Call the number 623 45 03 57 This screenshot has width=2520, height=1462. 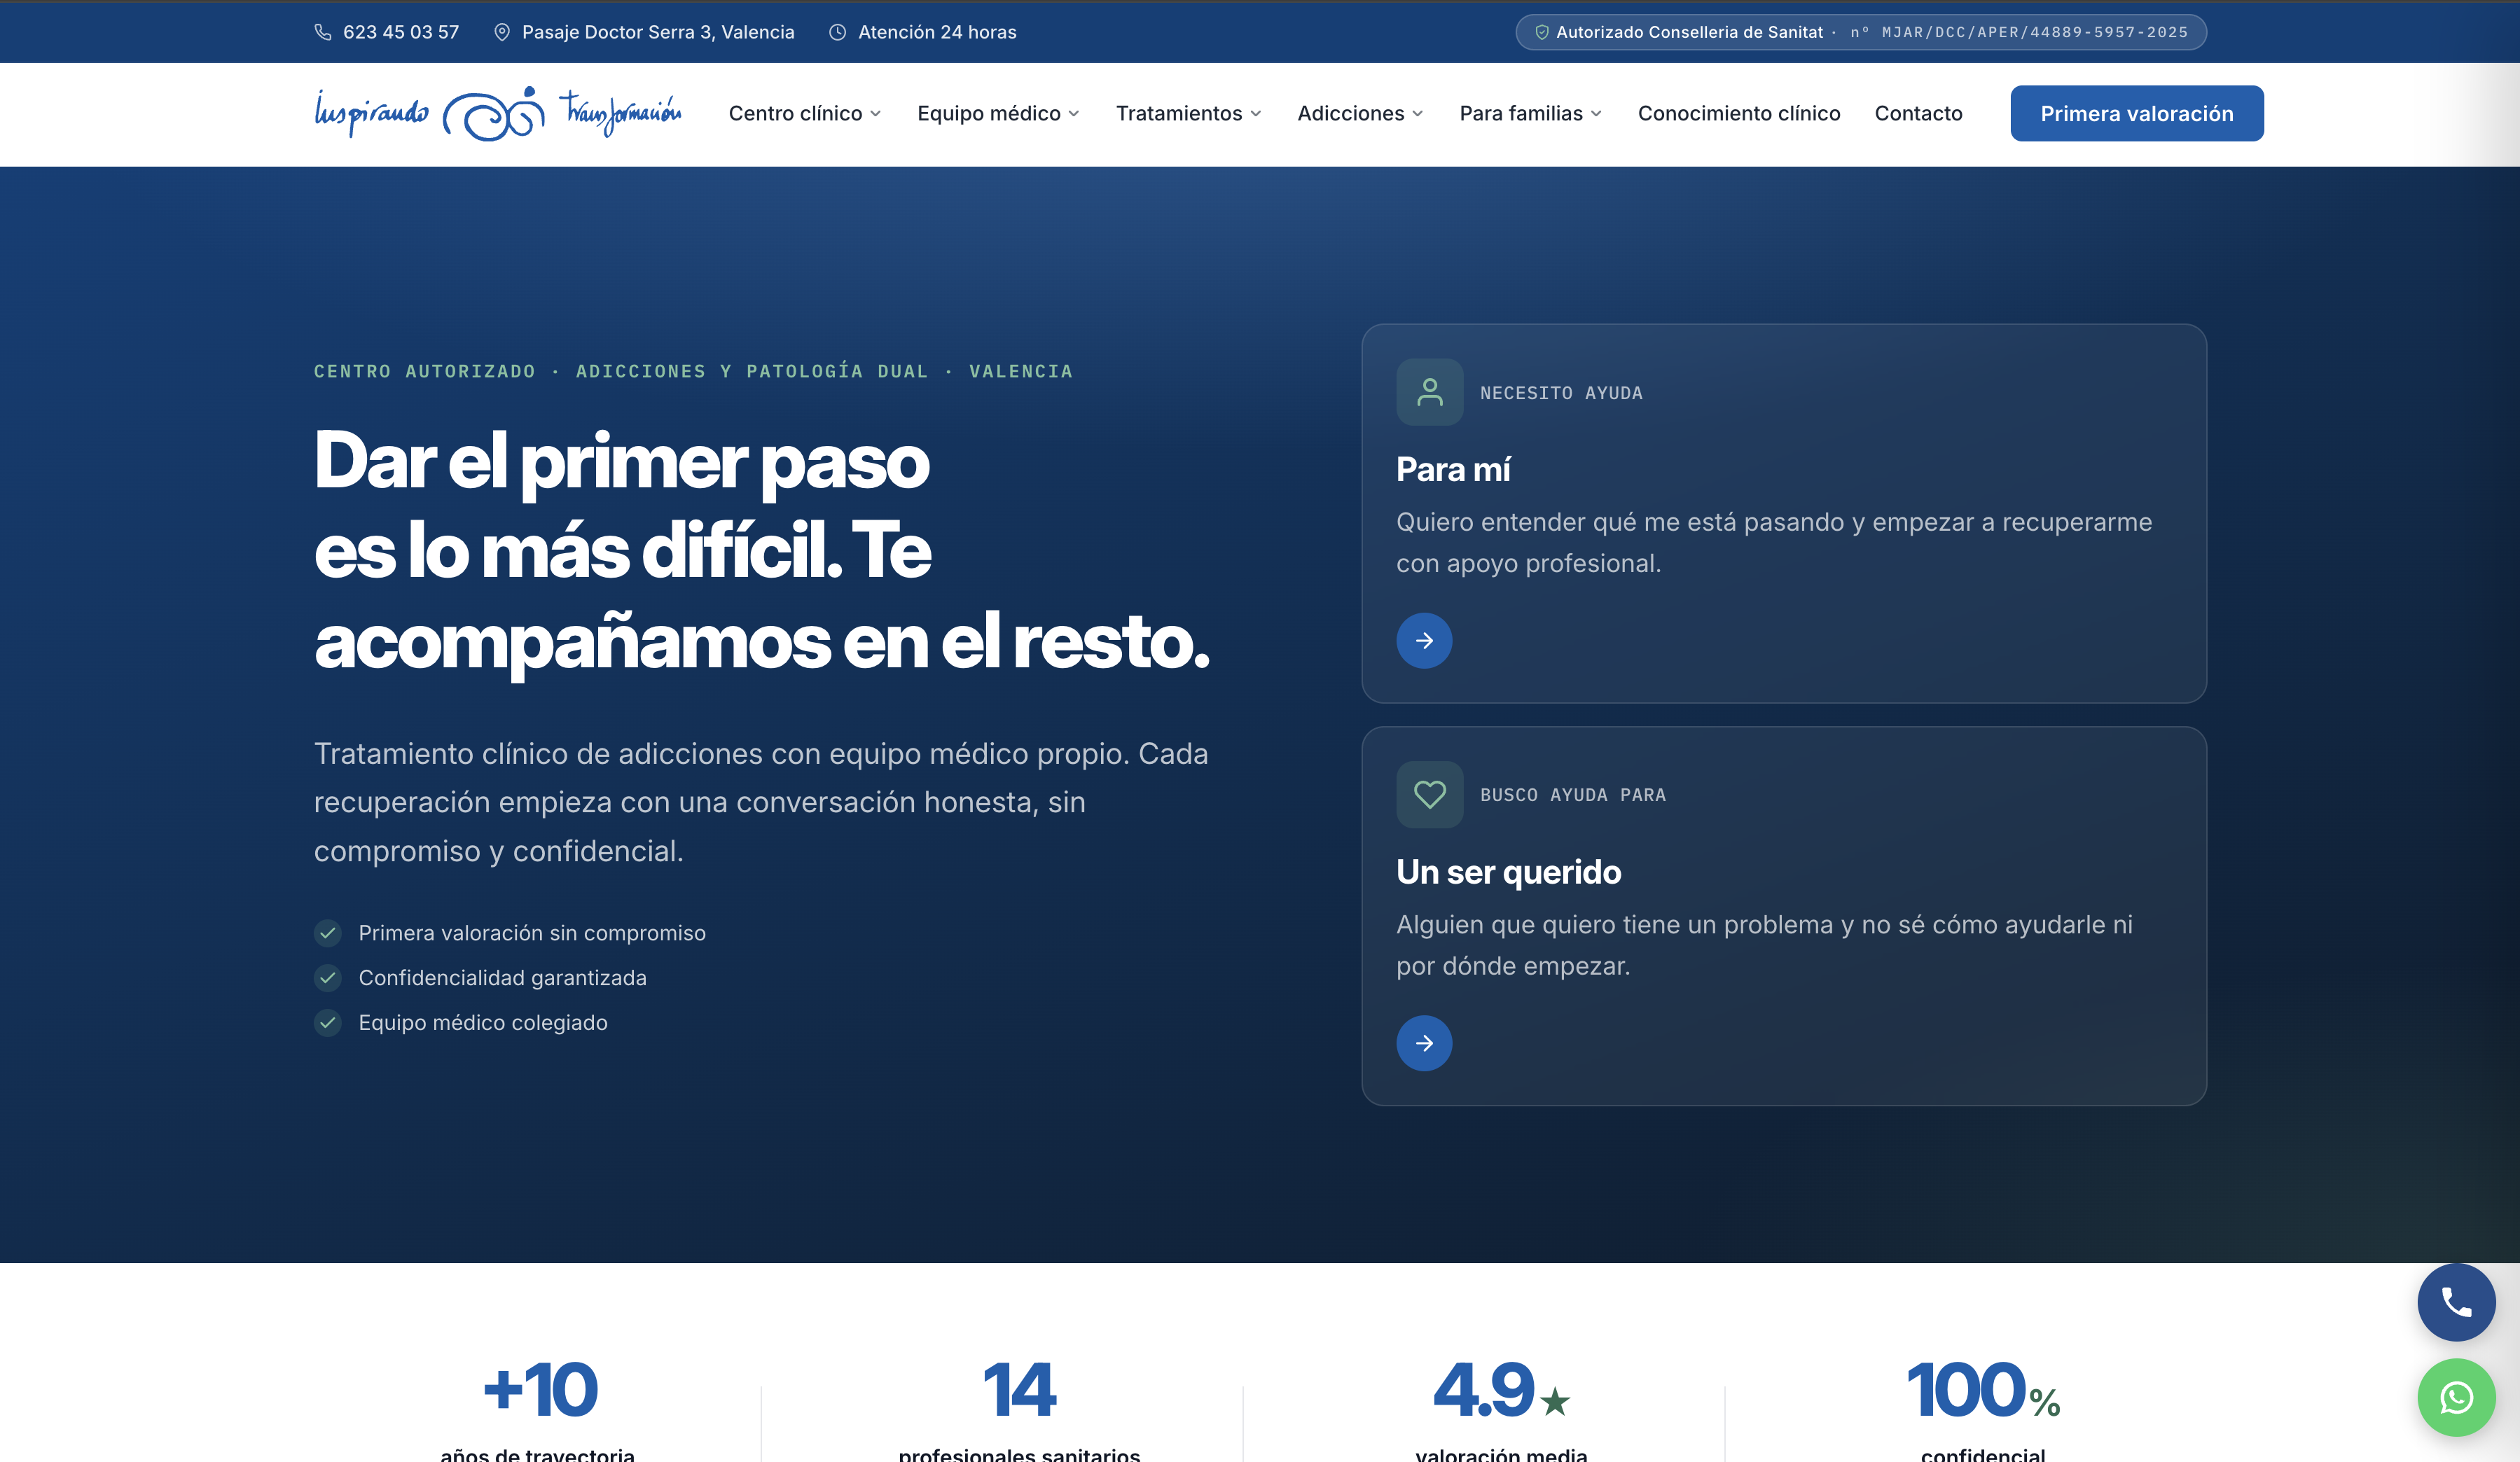tap(401, 32)
